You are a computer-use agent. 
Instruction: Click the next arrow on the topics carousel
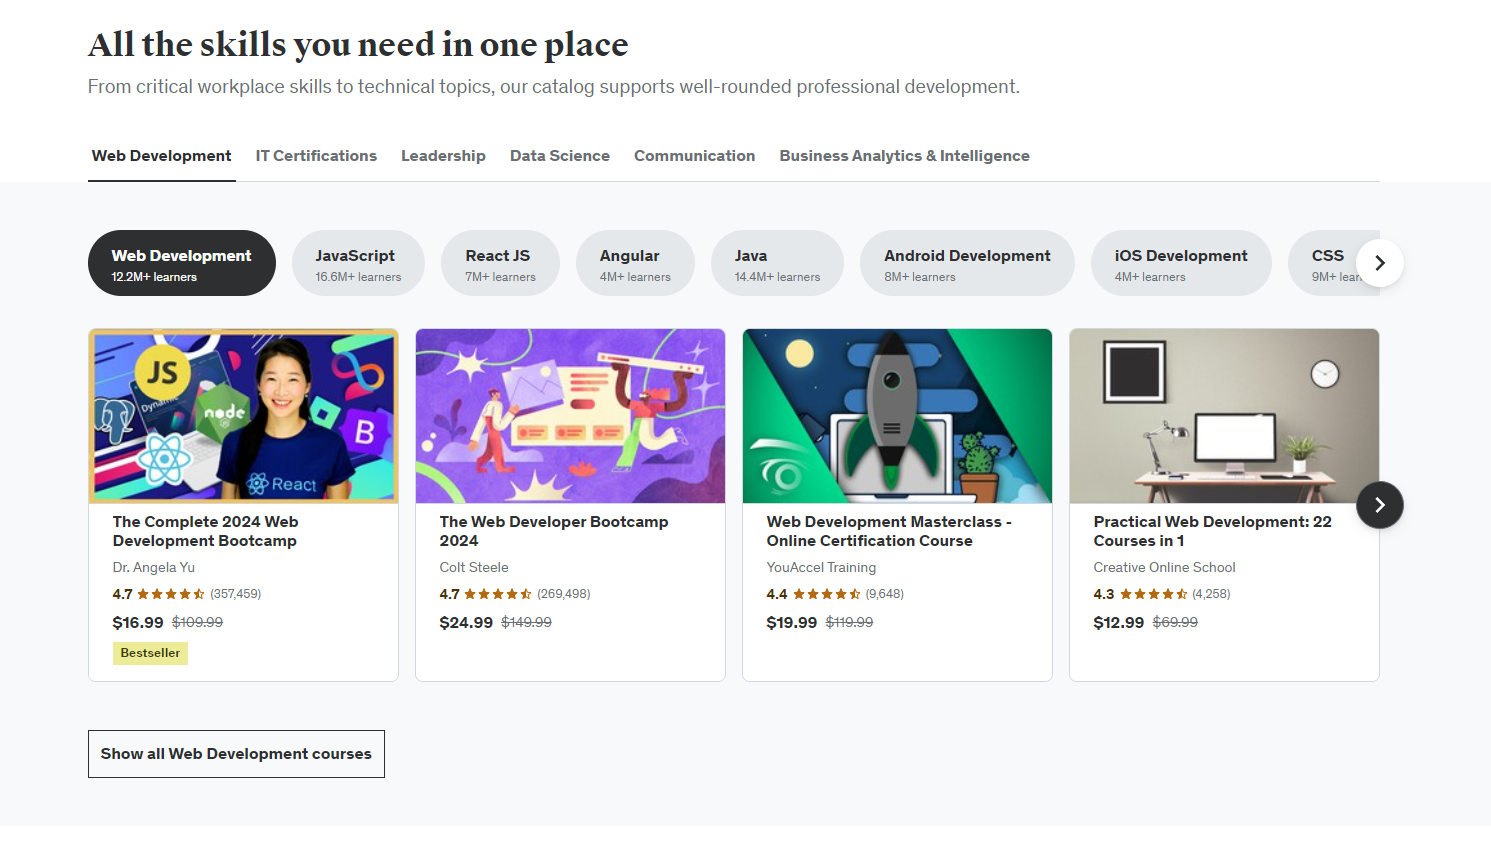1380,262
